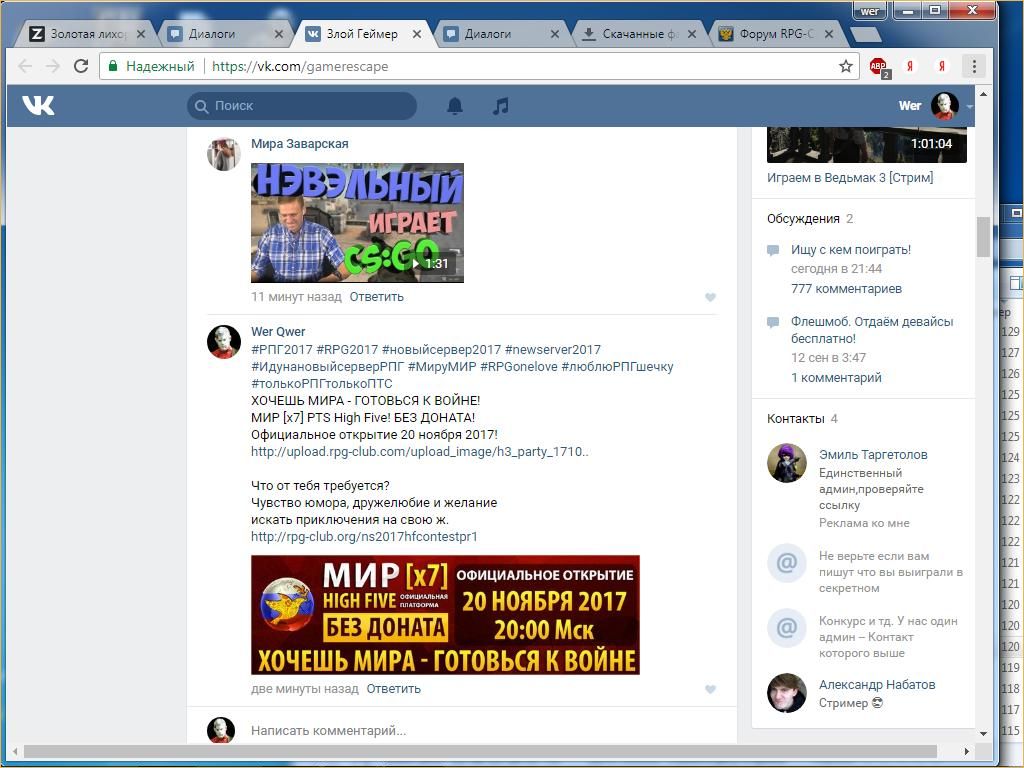Close the Скачанные файлы tab

click(x=692, y=34)
